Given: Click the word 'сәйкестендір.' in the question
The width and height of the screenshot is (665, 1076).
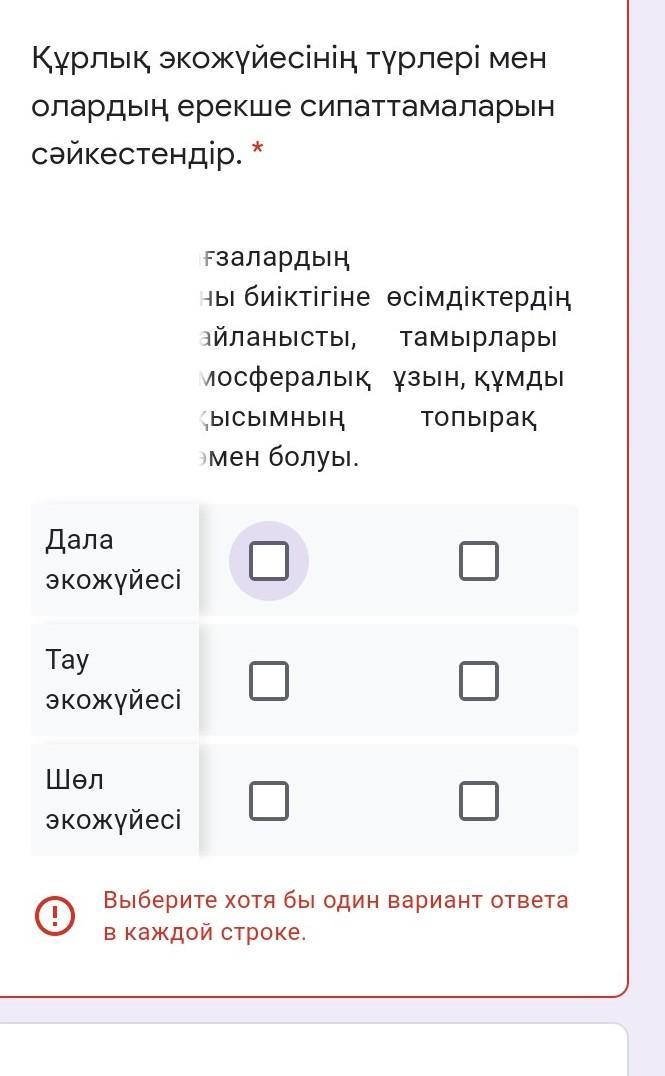Looking at the screenshot, I should [137, 155].
